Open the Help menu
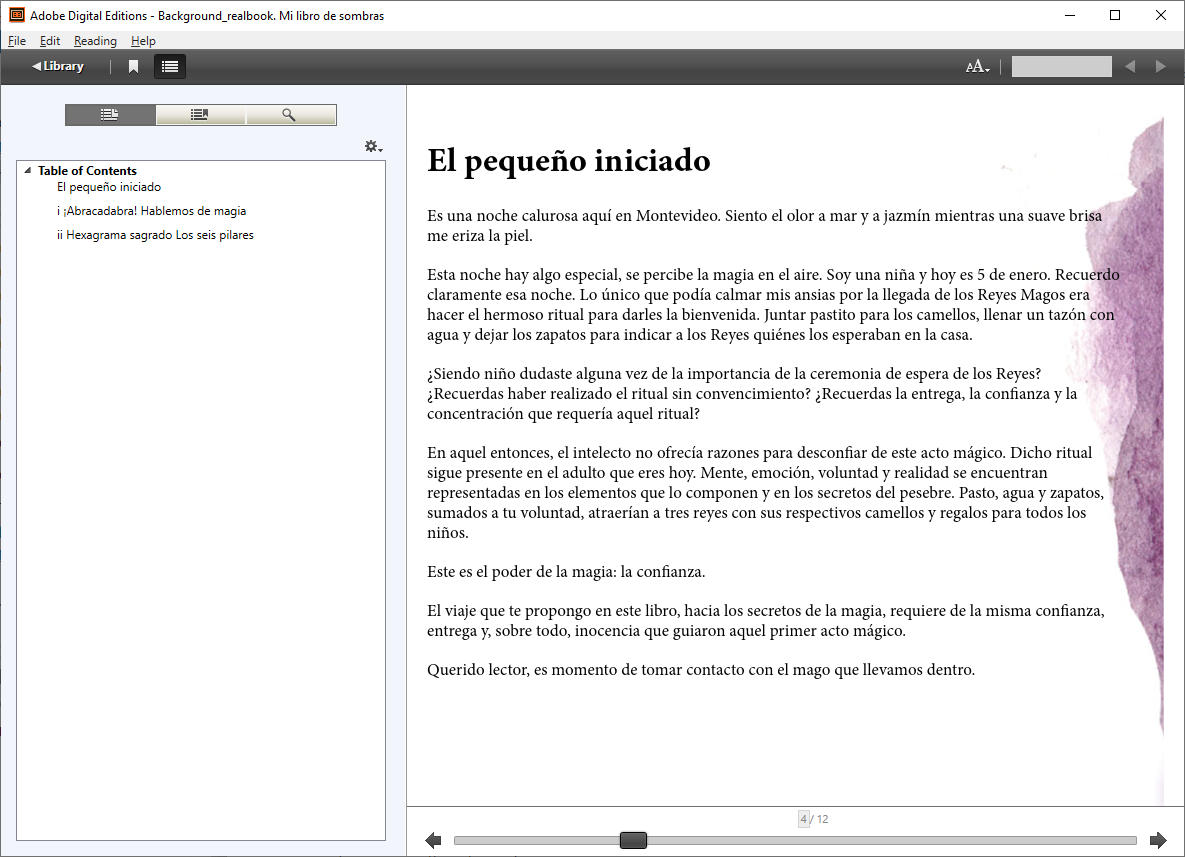This screenshot has width=1185, height=857. (x=143, y=41)
